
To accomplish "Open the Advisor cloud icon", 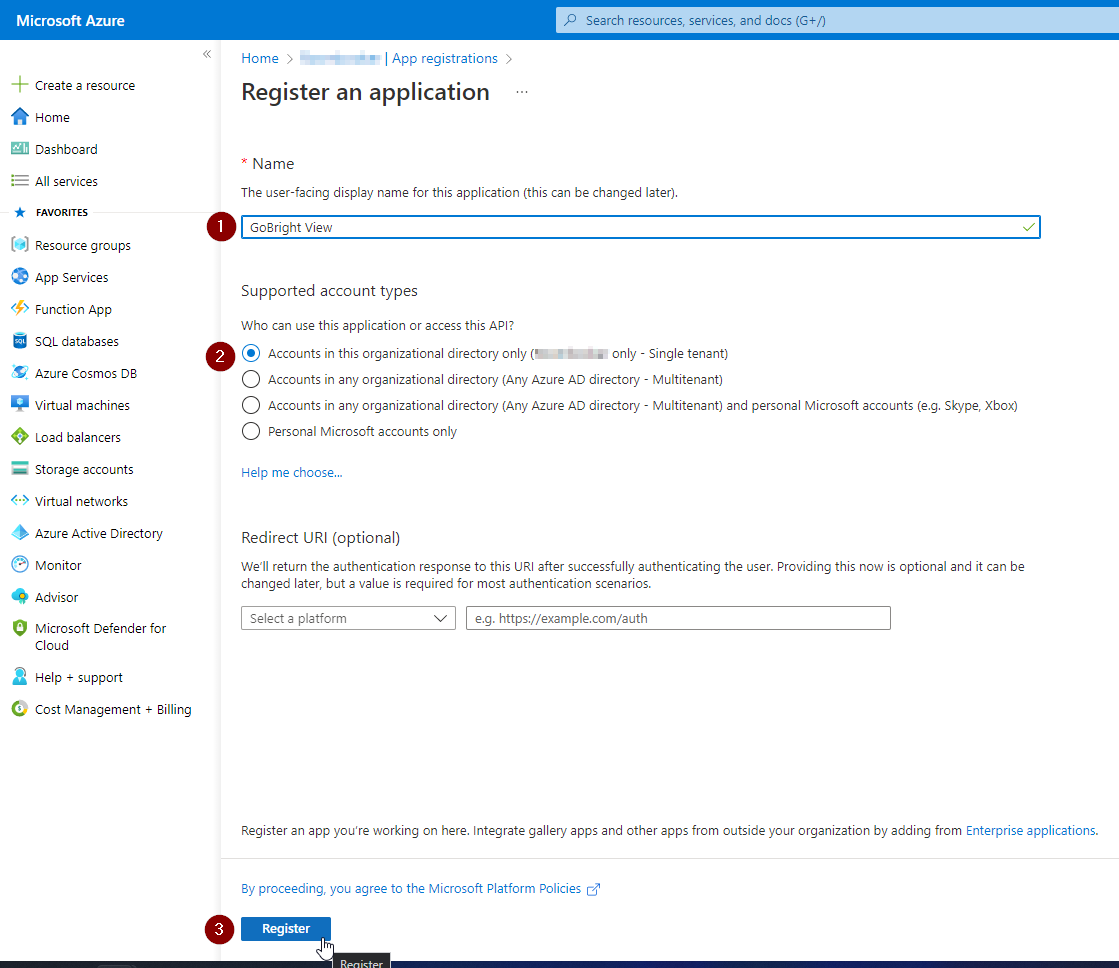I will click(x=20, y=596).
